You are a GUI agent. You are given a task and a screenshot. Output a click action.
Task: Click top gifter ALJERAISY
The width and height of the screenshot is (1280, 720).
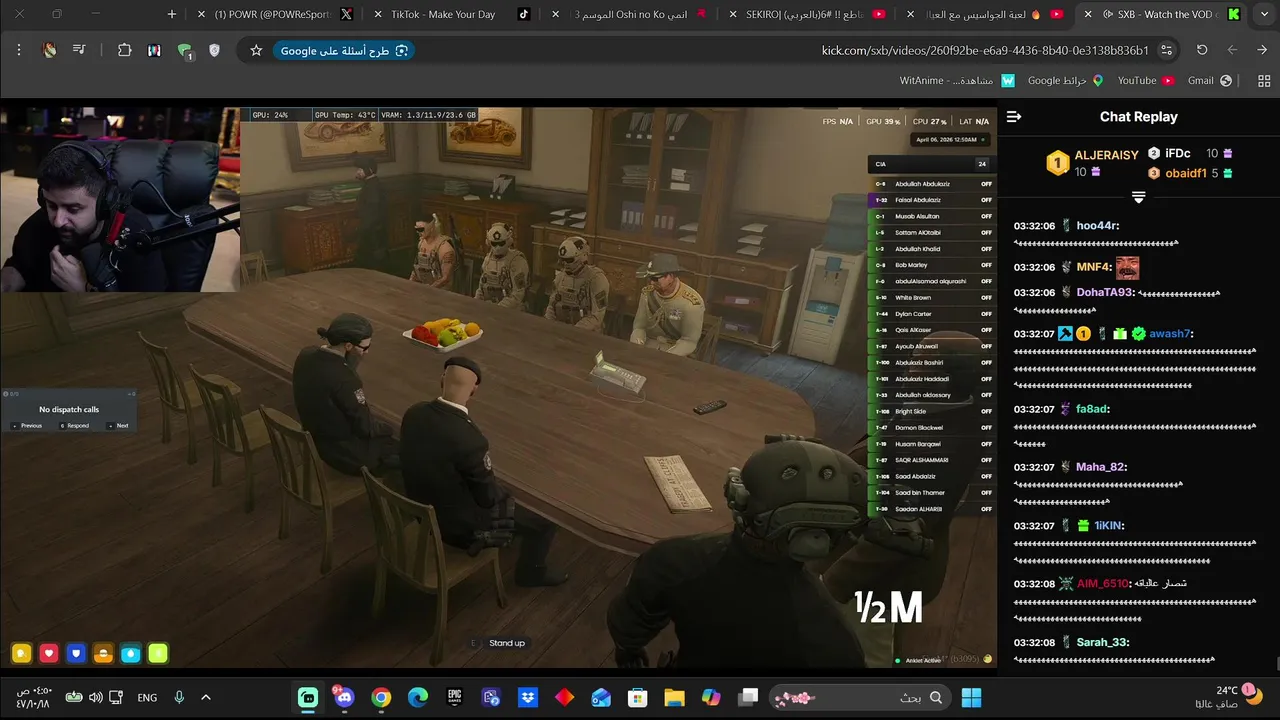tap(1106, 155)
